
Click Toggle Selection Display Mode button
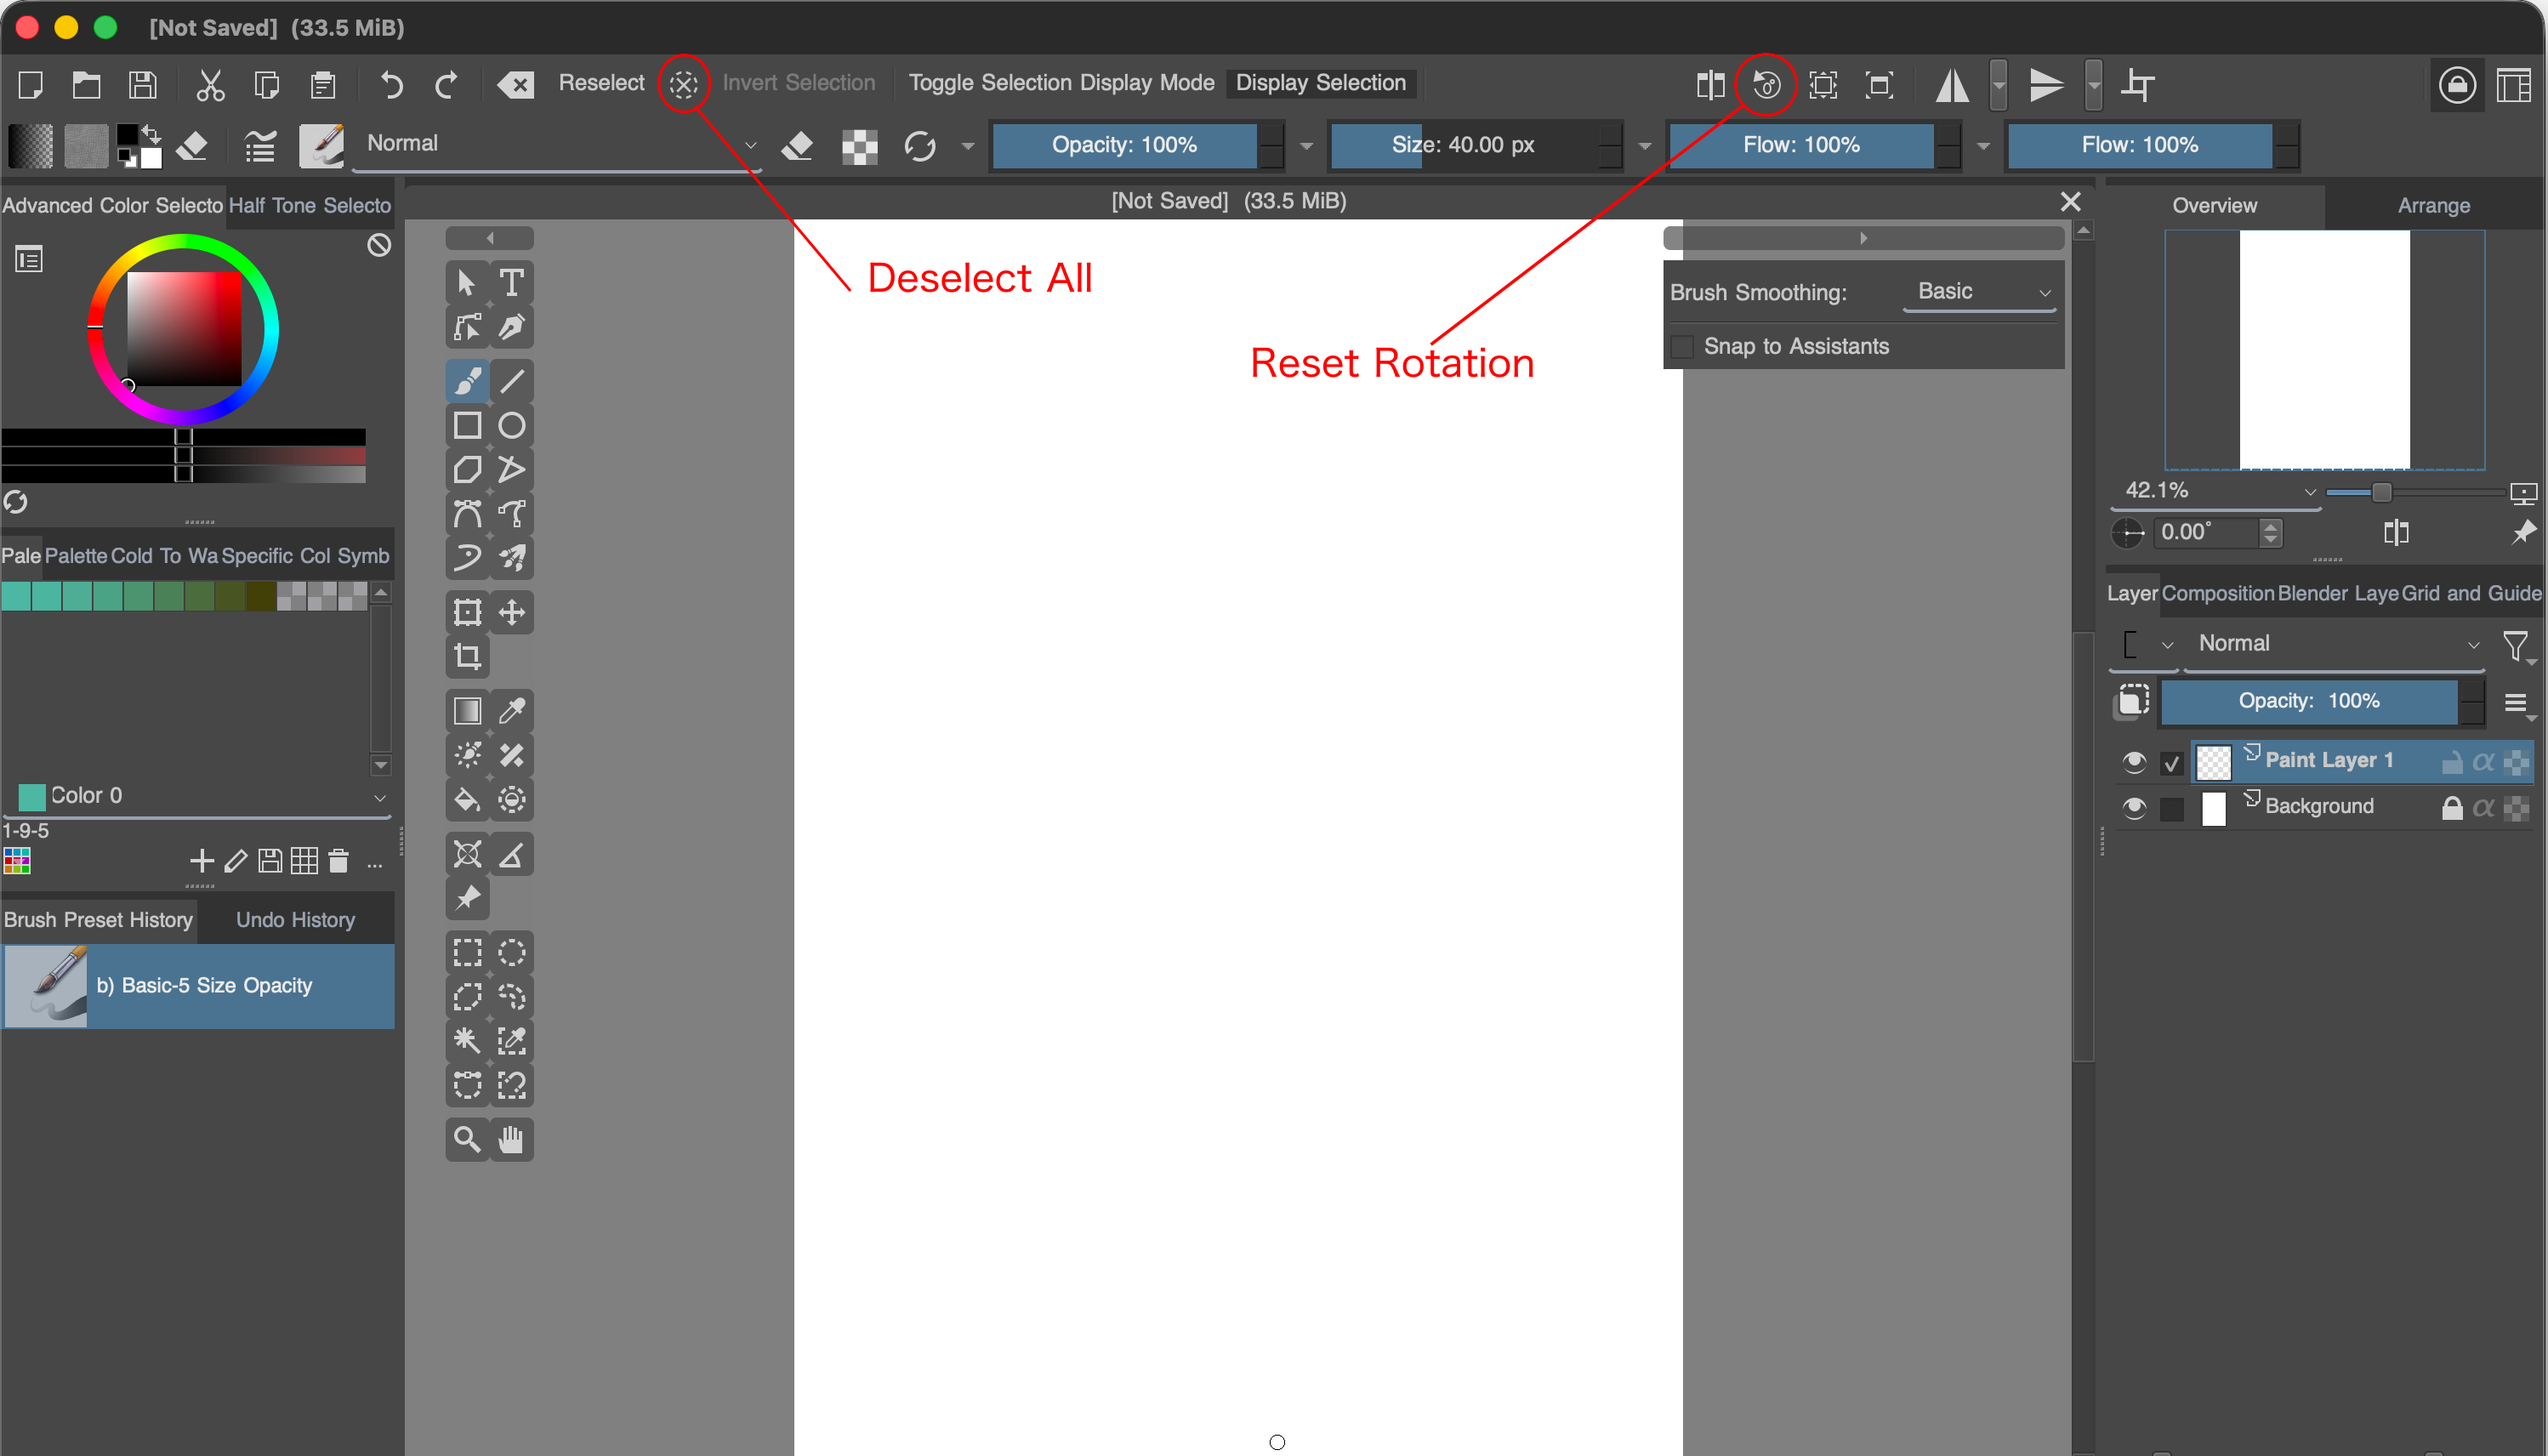click(x=1061, y=83)
